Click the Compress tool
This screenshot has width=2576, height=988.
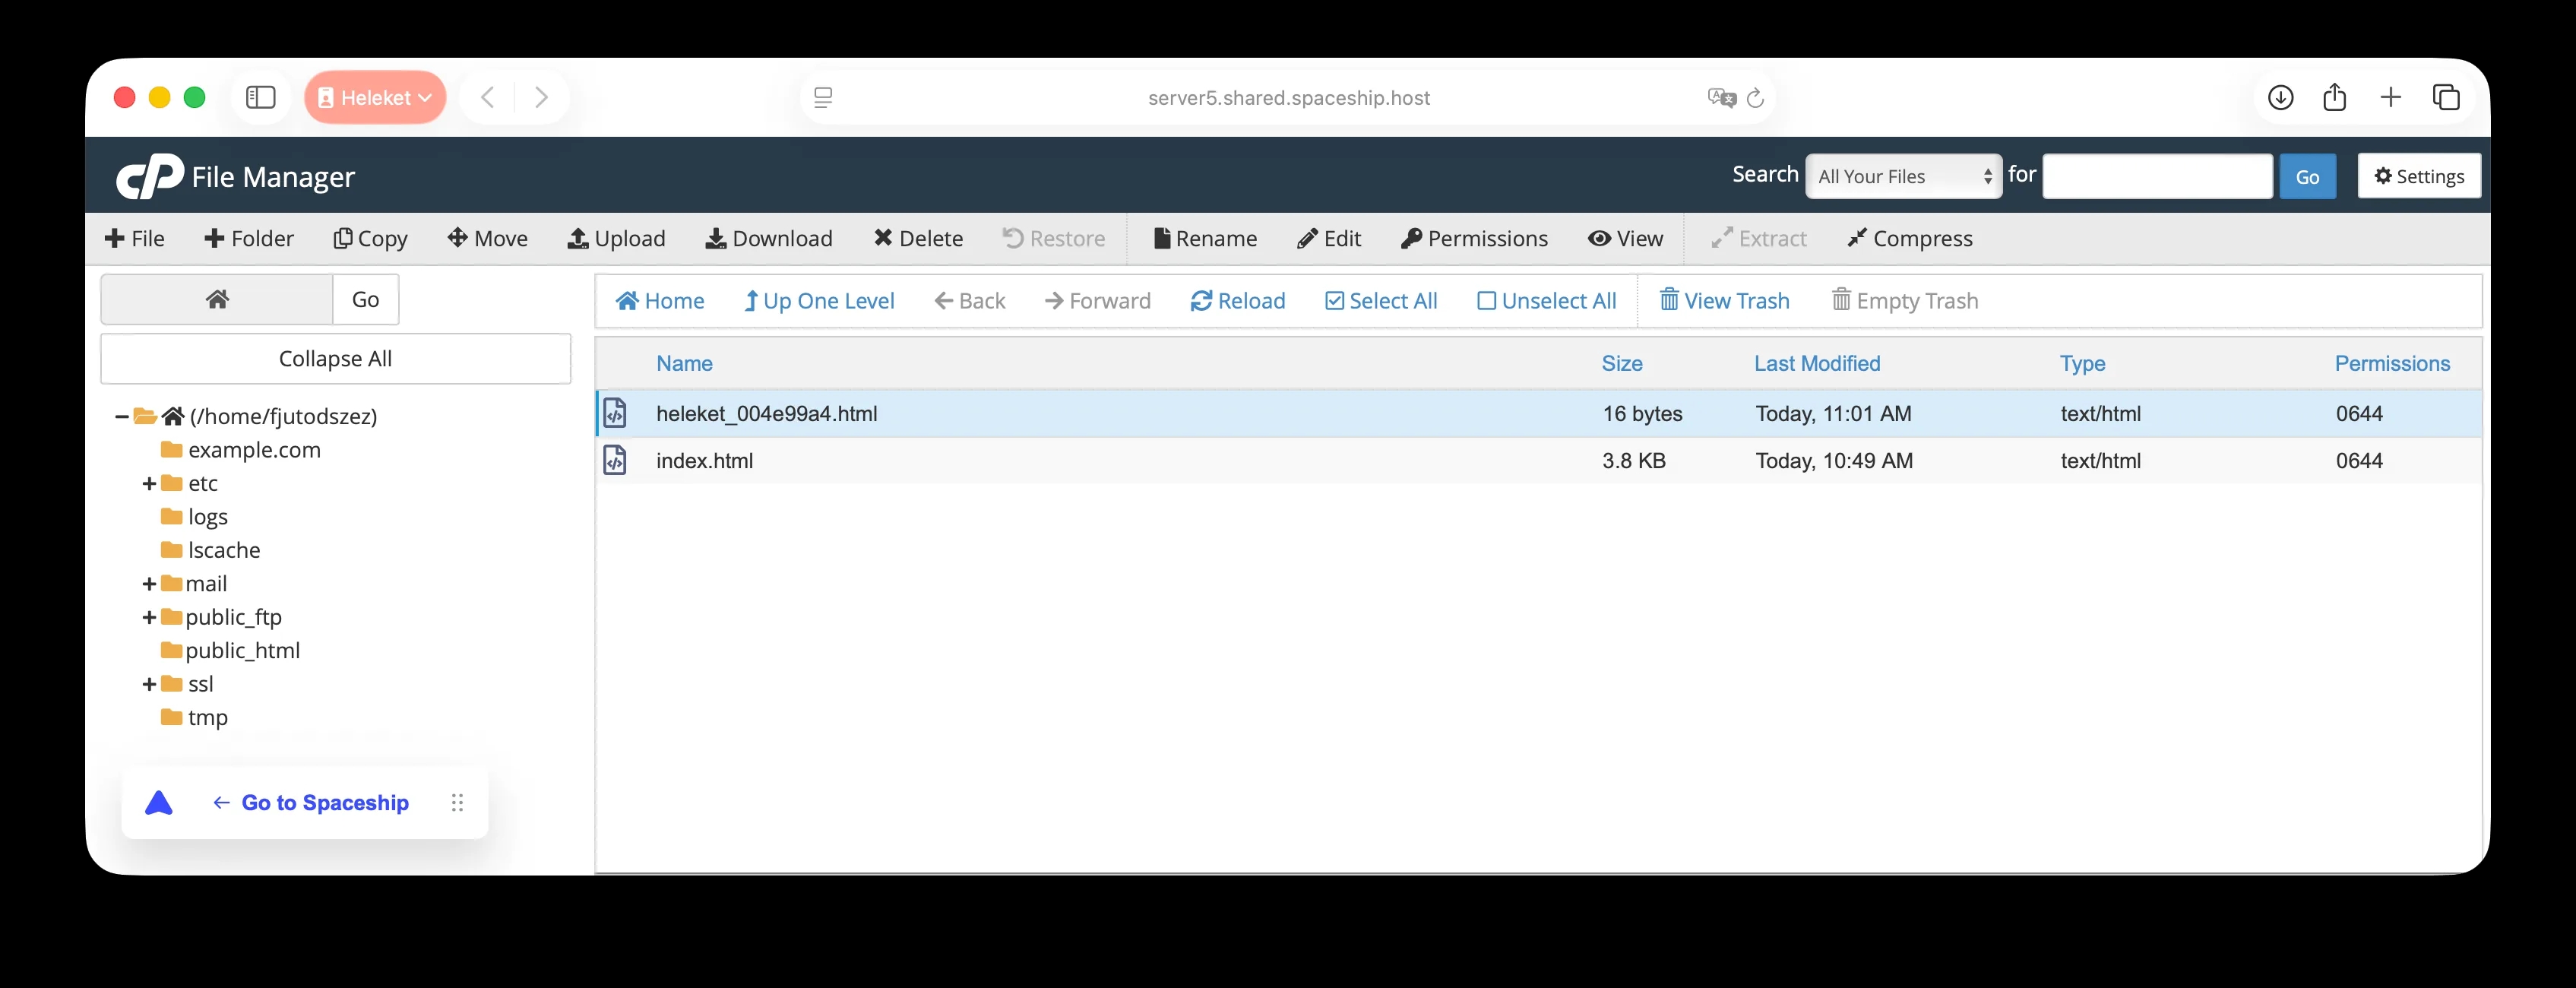tap(1909, 238)
